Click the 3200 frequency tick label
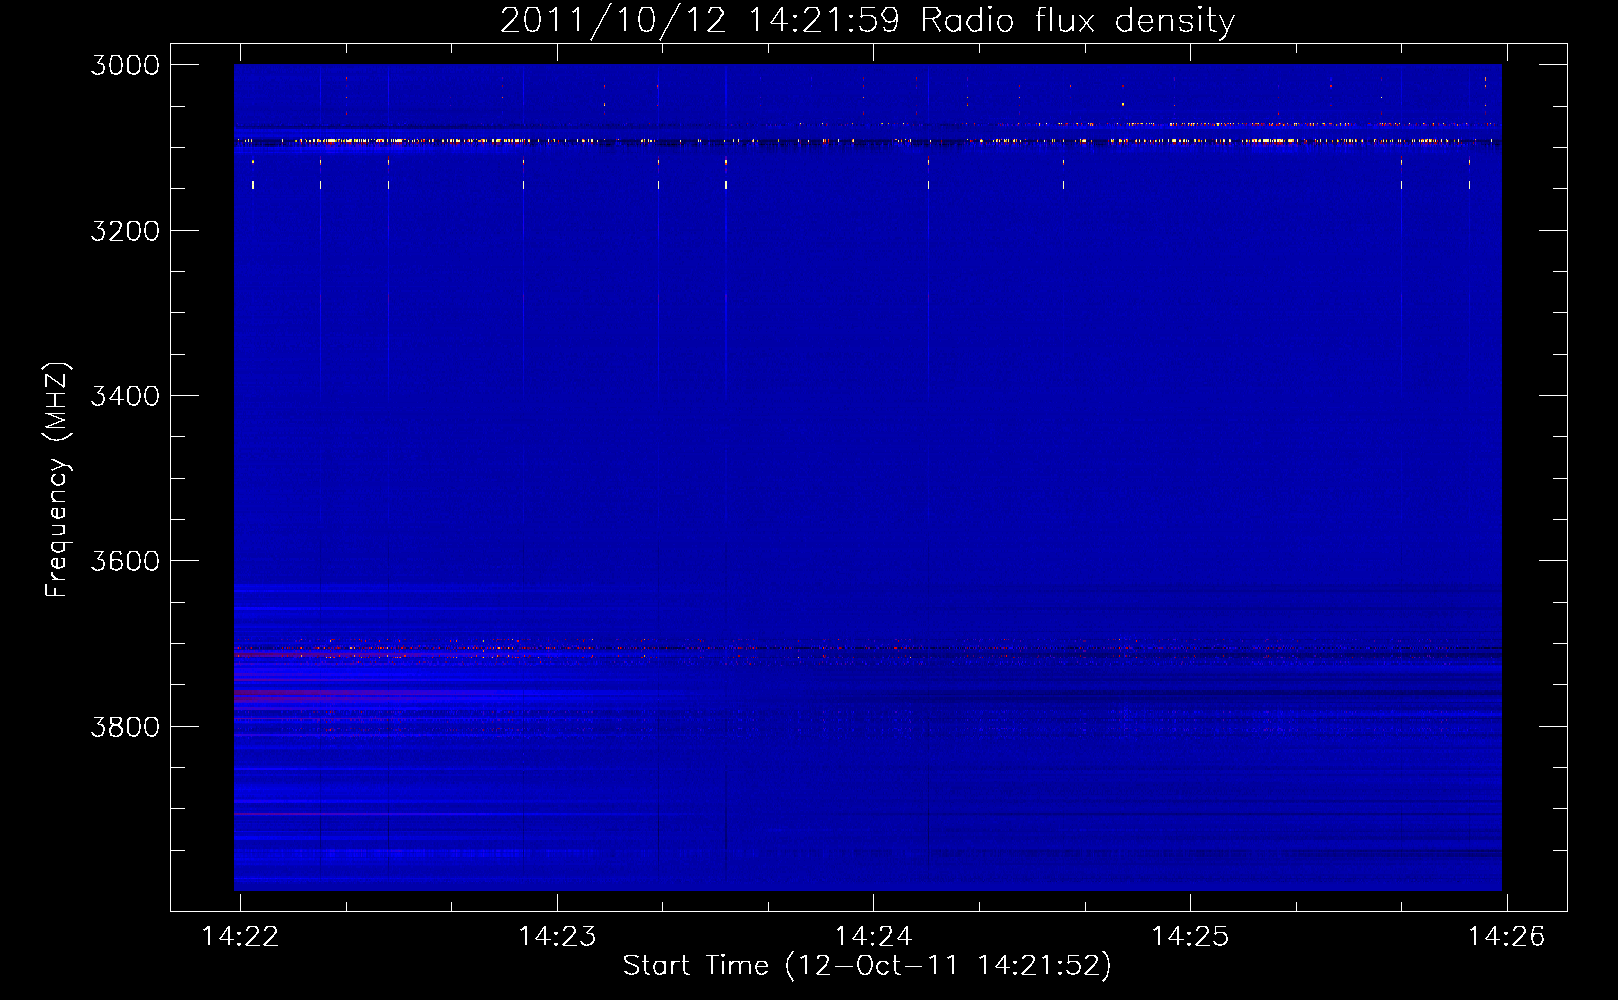The image size is (1618, 1000). pos(125,231)
